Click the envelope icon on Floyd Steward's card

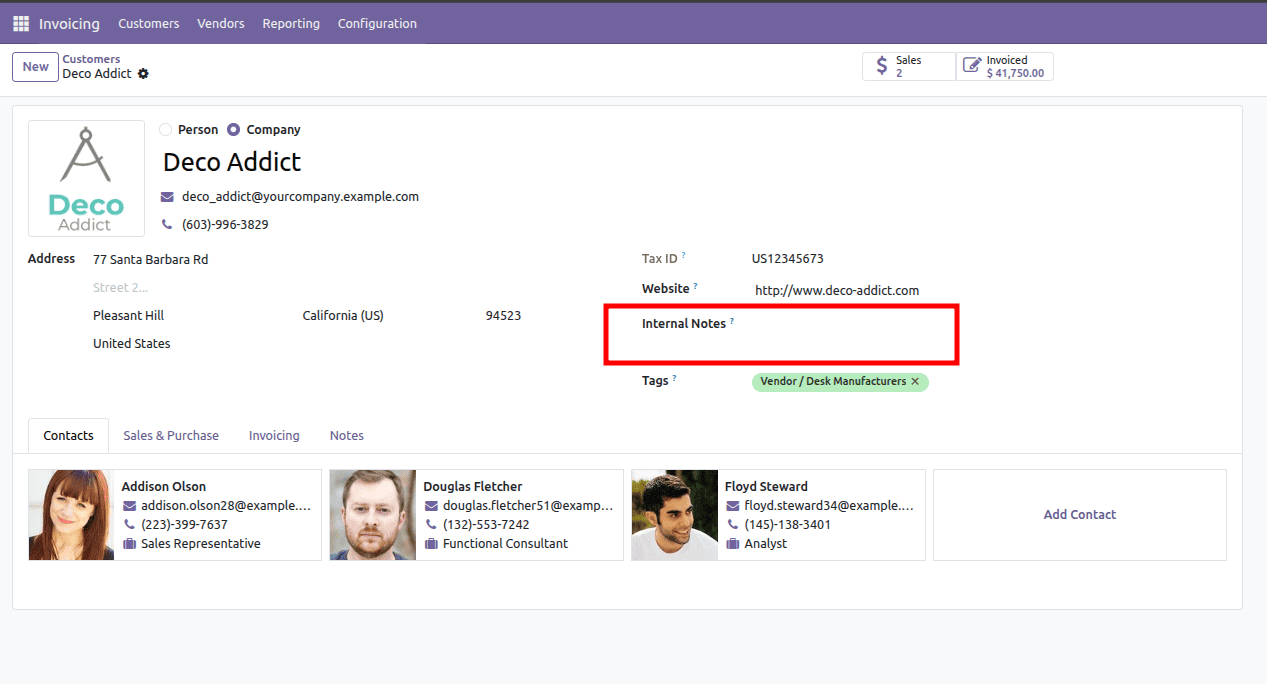[733, 505]
